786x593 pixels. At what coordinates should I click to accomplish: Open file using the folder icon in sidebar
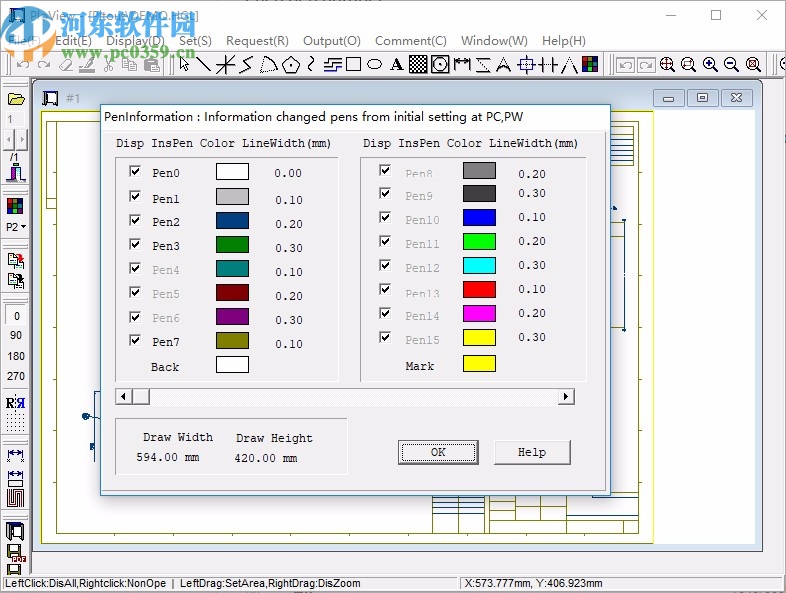pos(16,99)
